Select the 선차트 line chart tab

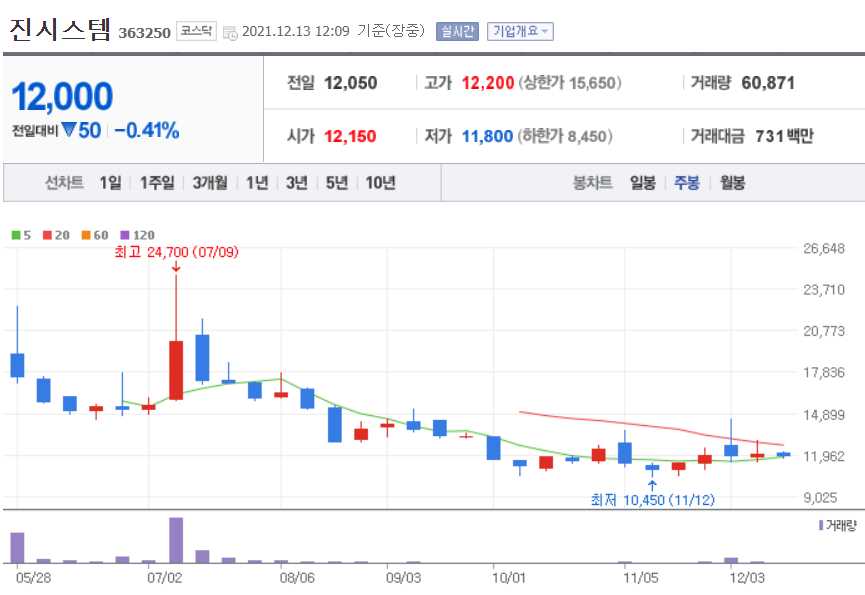pos(65,183)
